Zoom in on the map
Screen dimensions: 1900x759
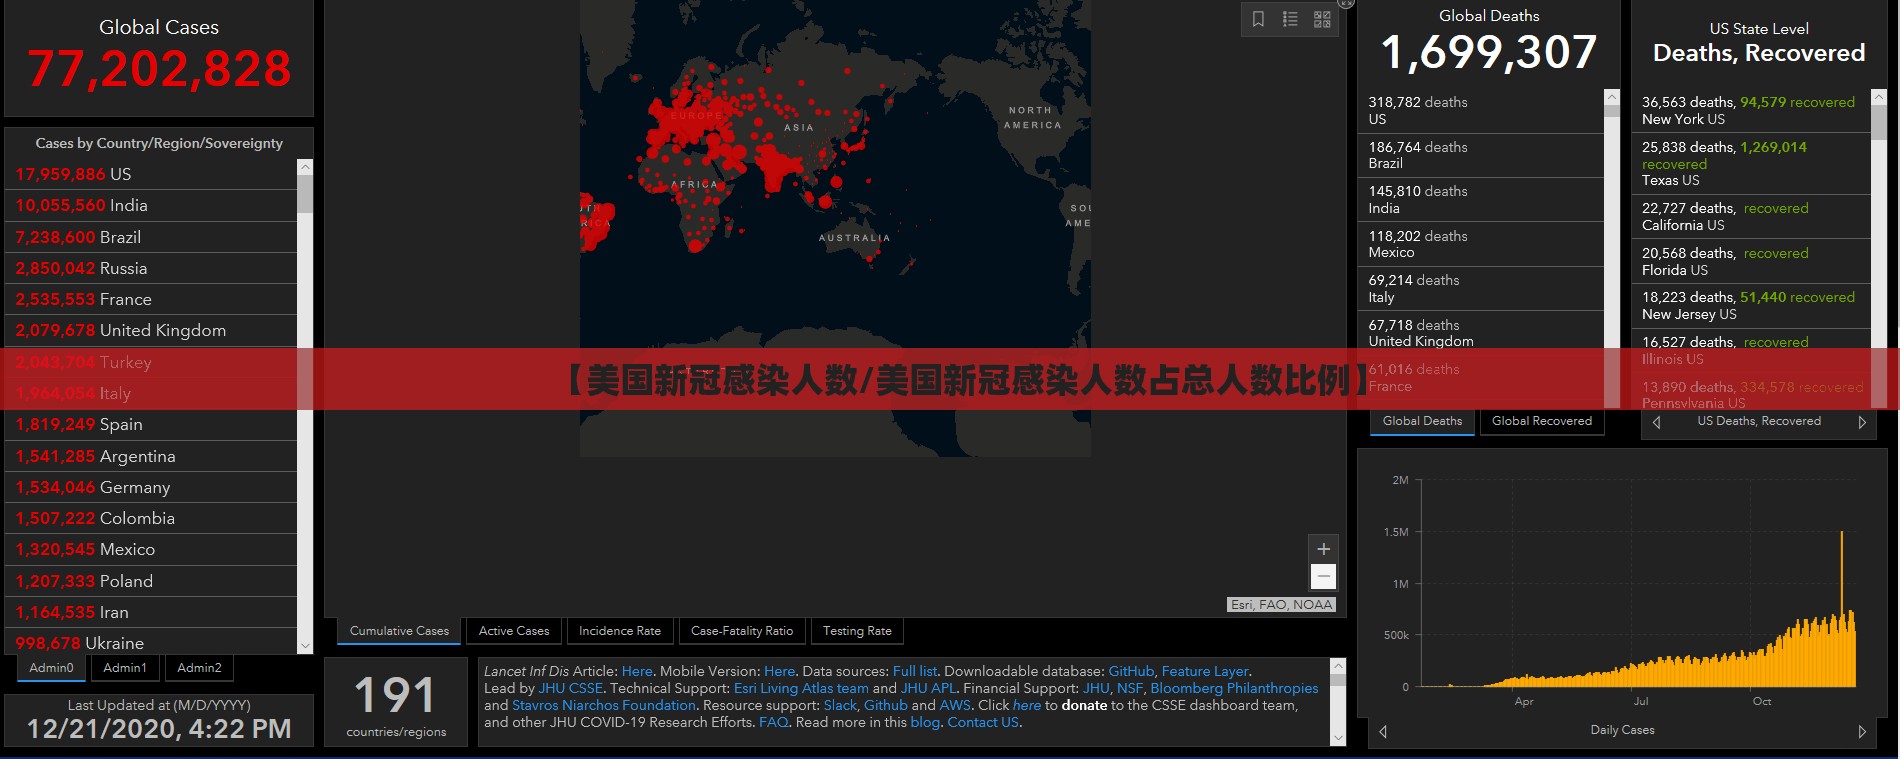click(1323, 549)
